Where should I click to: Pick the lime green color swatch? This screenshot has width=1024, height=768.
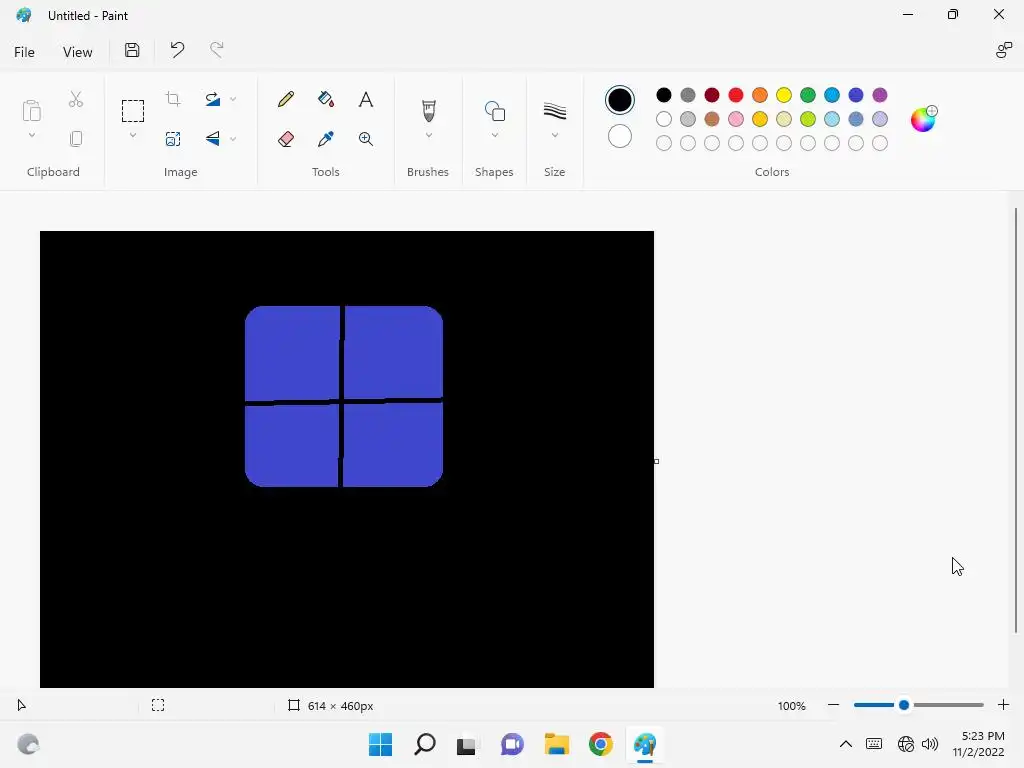tap(808, 119)
